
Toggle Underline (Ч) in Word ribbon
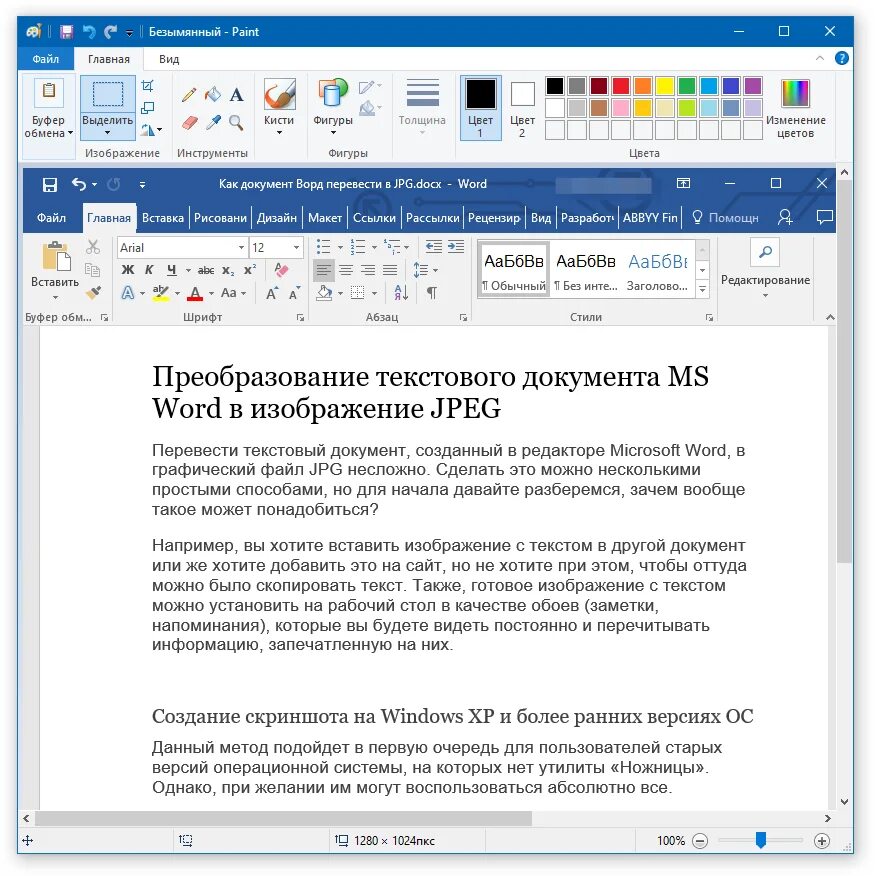click(x=172, y=270)
